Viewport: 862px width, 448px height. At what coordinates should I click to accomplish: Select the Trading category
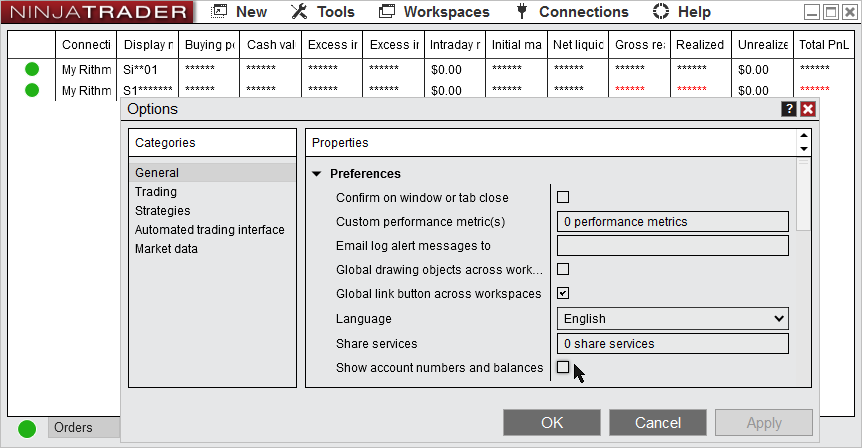(x=212, y=192)
